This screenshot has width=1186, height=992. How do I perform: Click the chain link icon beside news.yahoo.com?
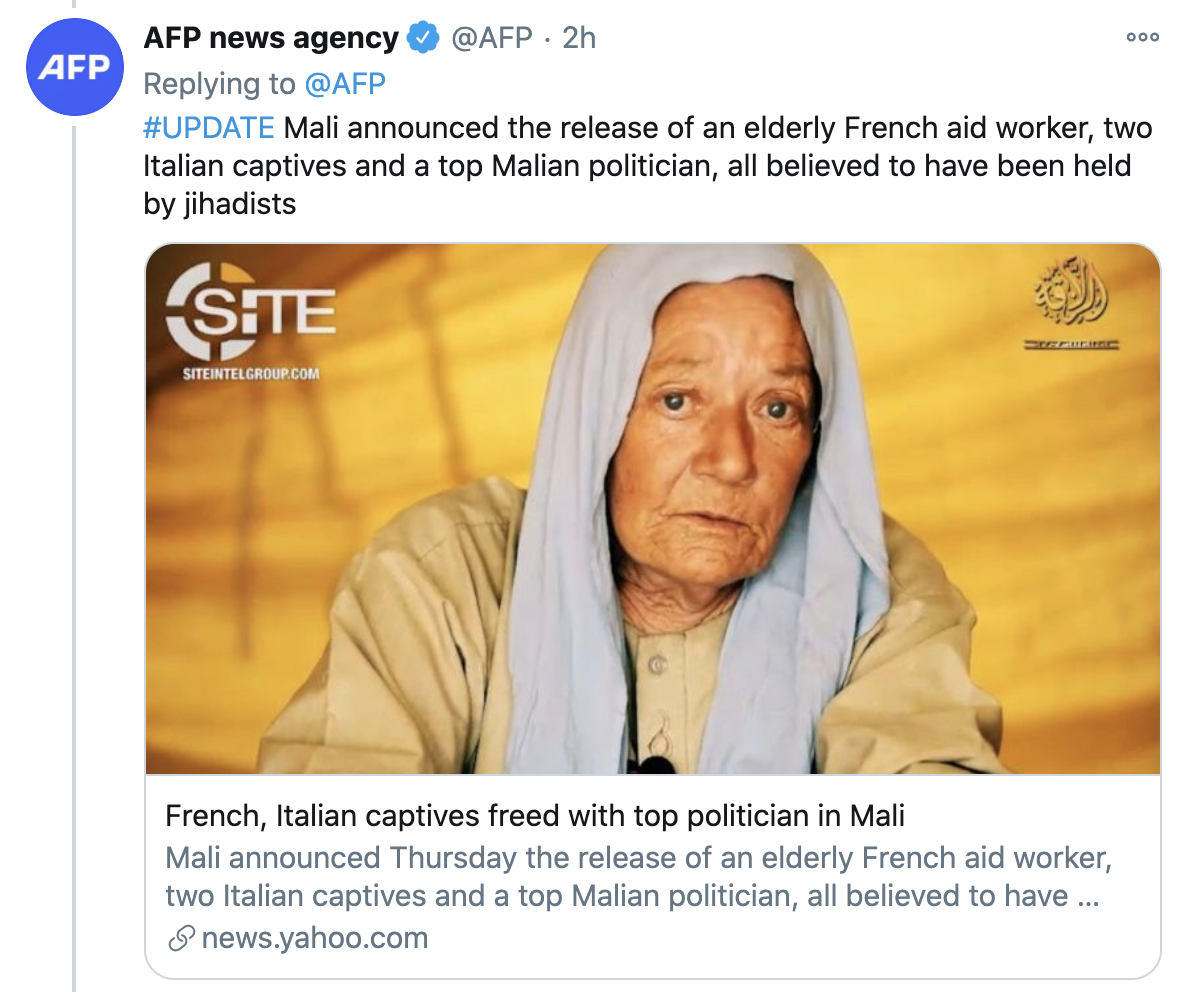point(181,938)
